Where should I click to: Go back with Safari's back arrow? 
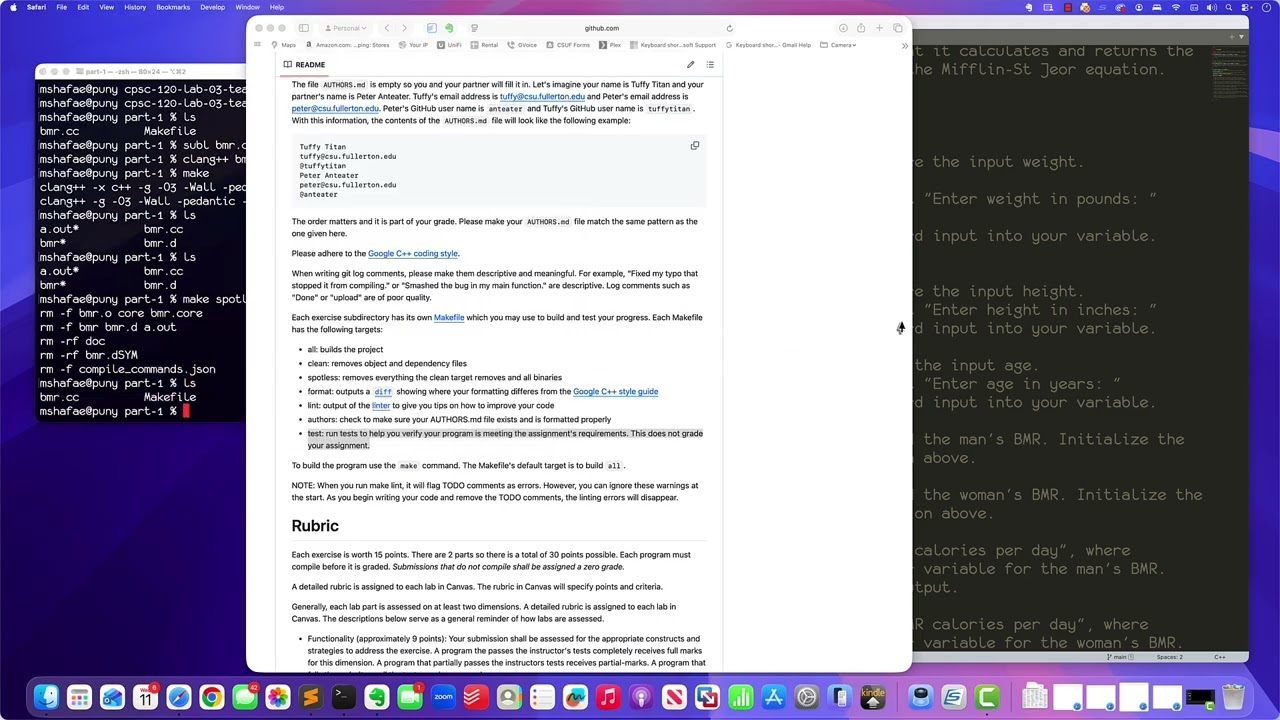[x=387, y=28]
